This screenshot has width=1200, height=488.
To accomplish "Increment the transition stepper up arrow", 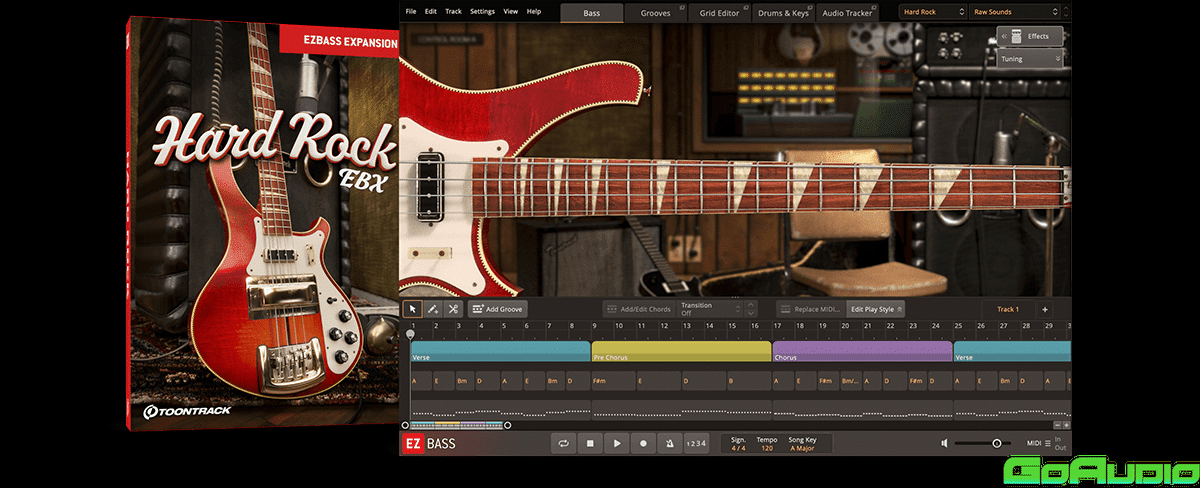I will coord(752,305).
